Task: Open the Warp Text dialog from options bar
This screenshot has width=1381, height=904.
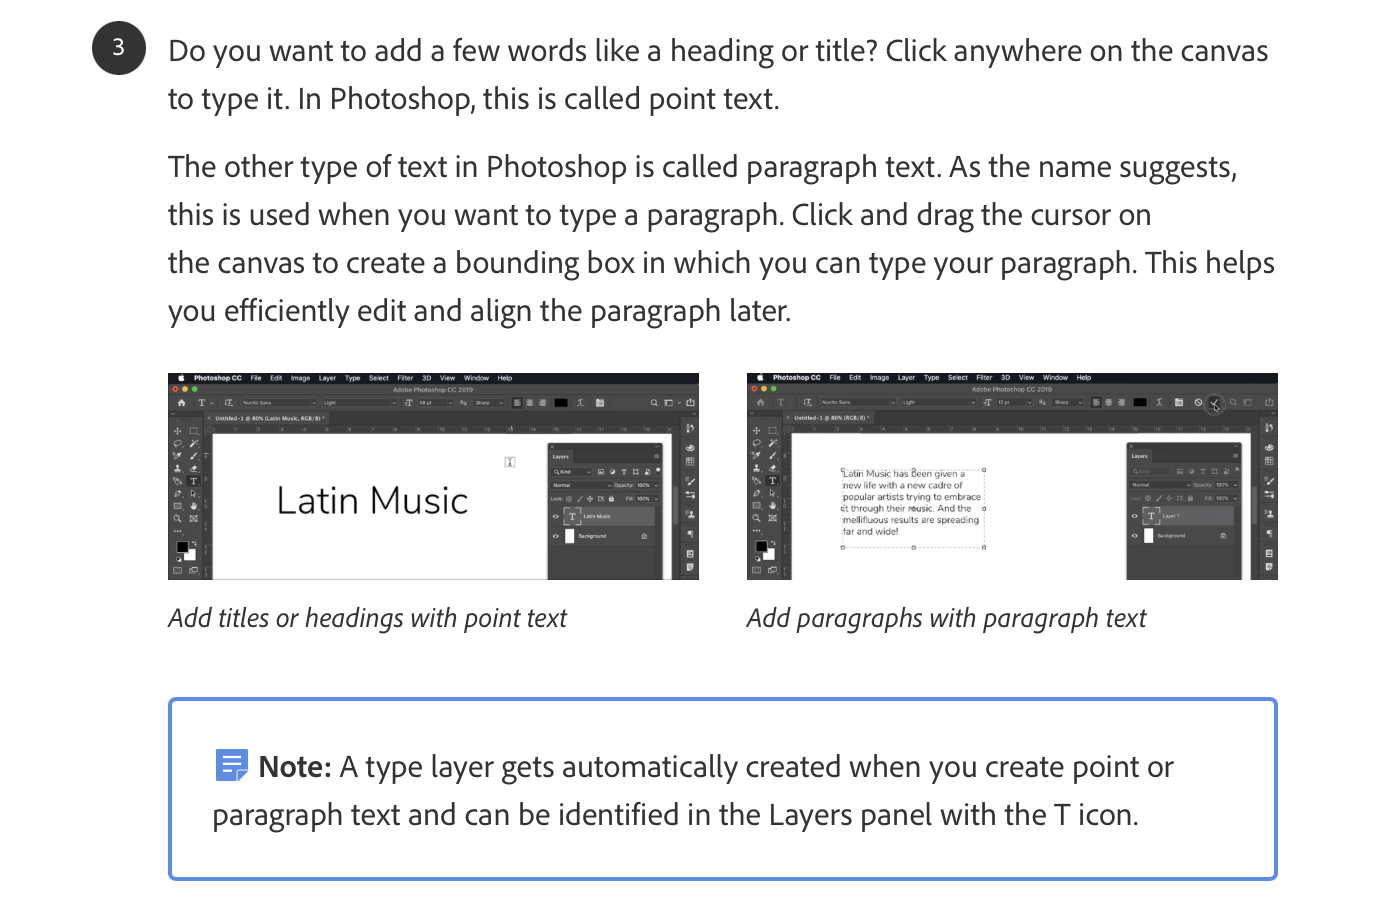Action: click(580, 403)
